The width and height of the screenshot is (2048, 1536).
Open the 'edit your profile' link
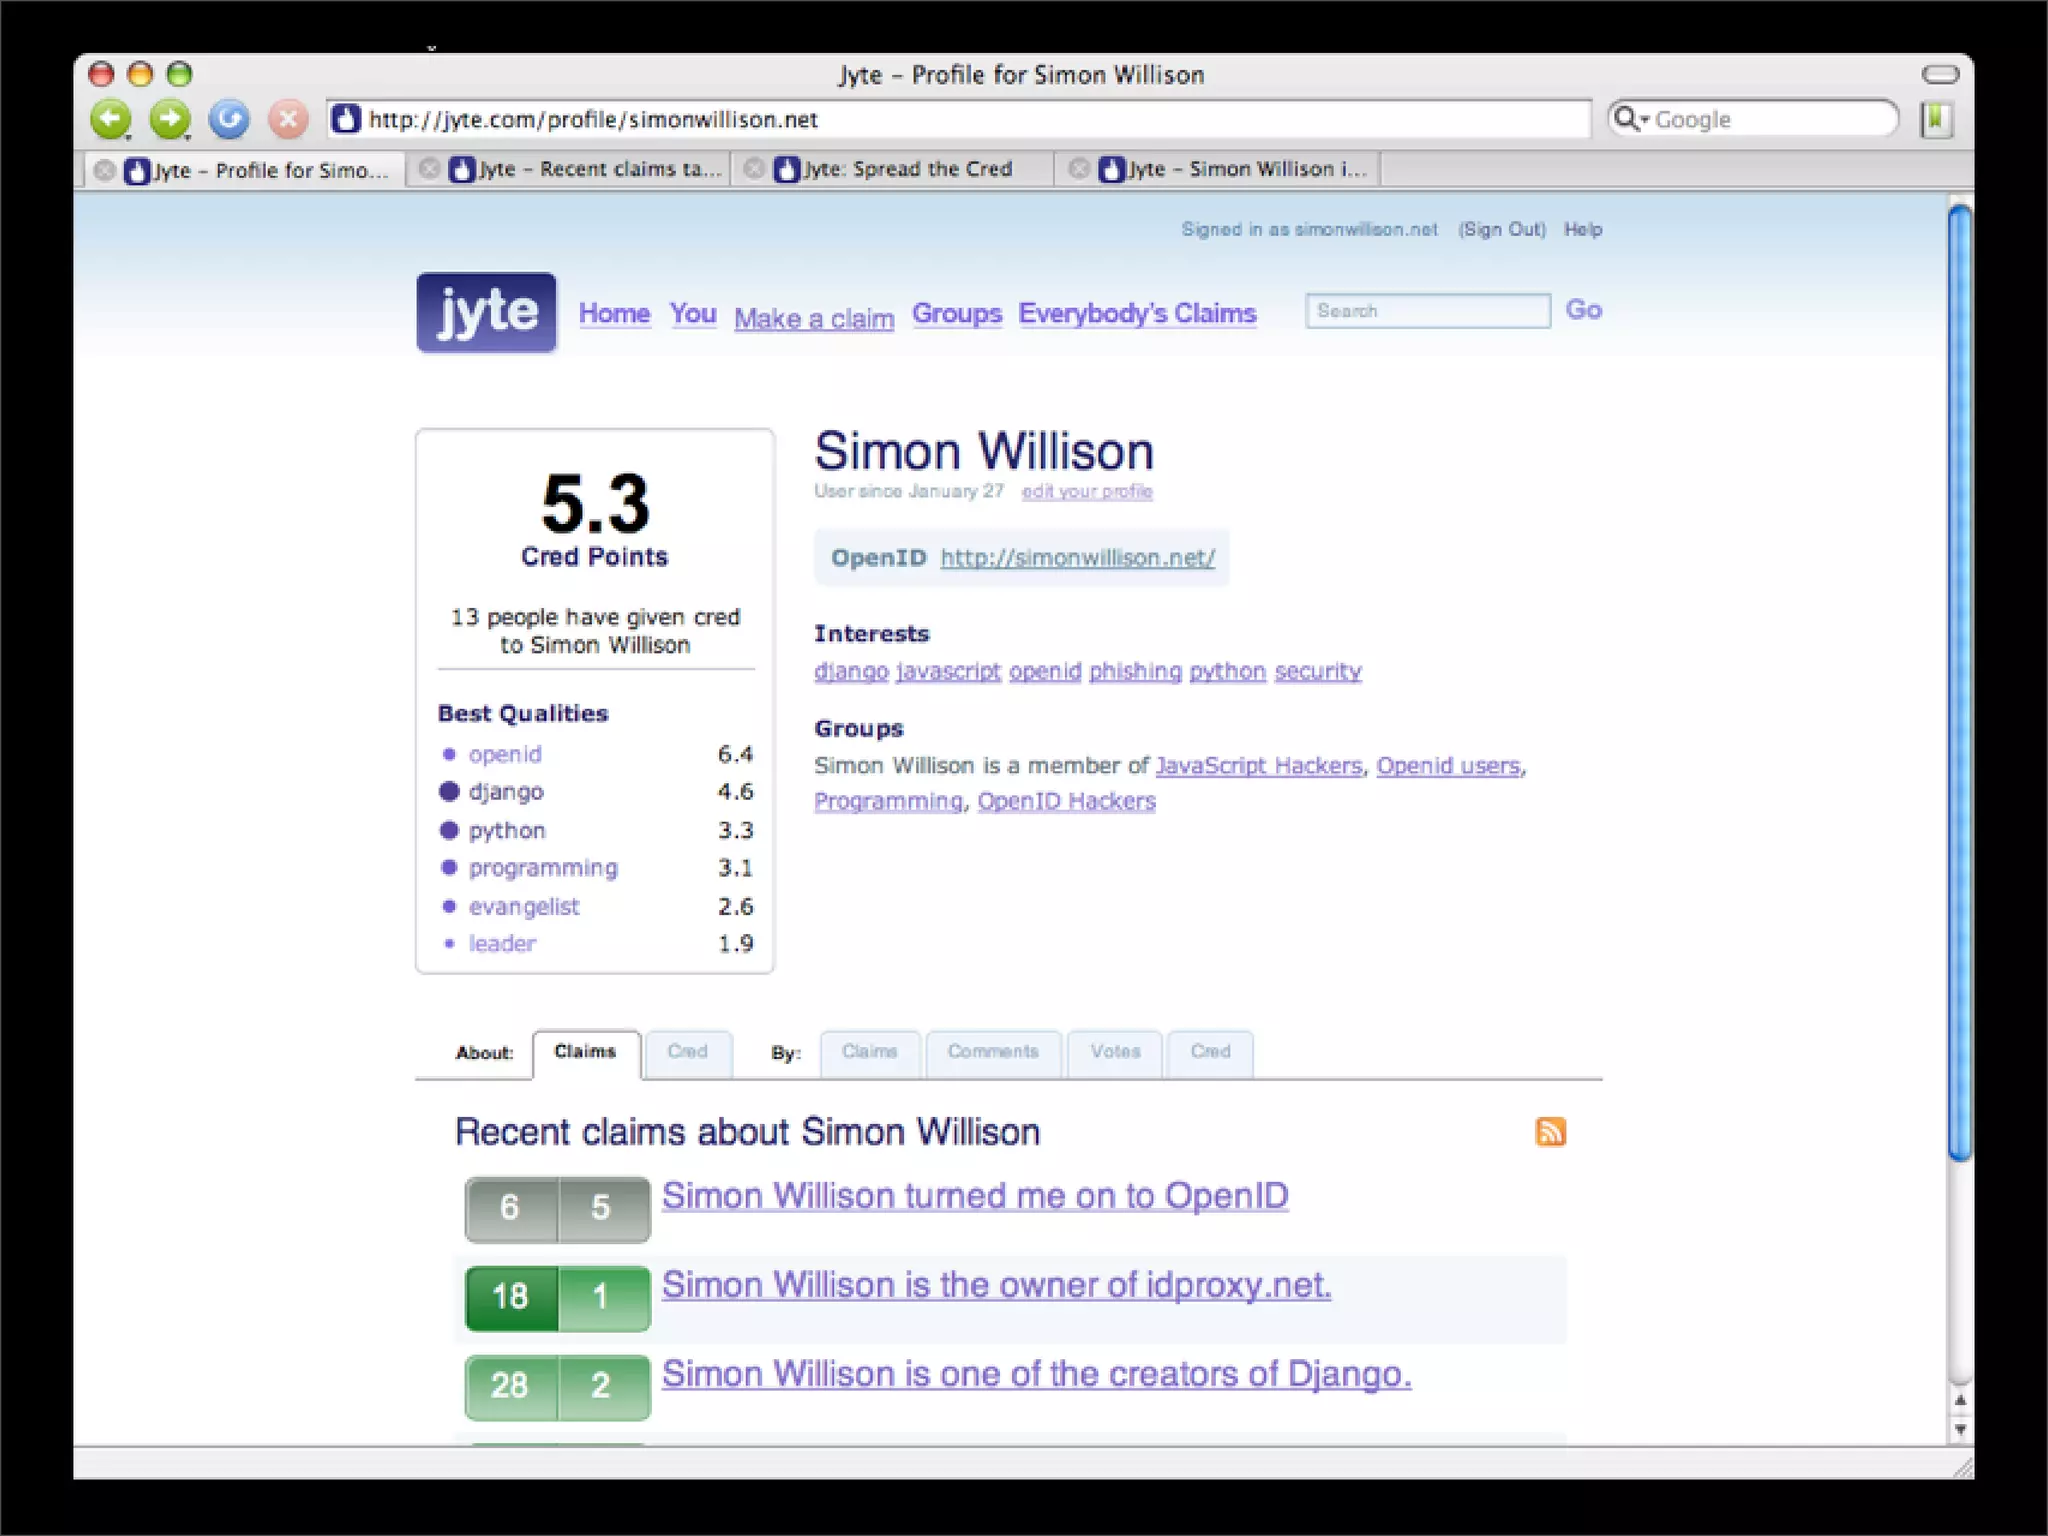coord(1087,491)
